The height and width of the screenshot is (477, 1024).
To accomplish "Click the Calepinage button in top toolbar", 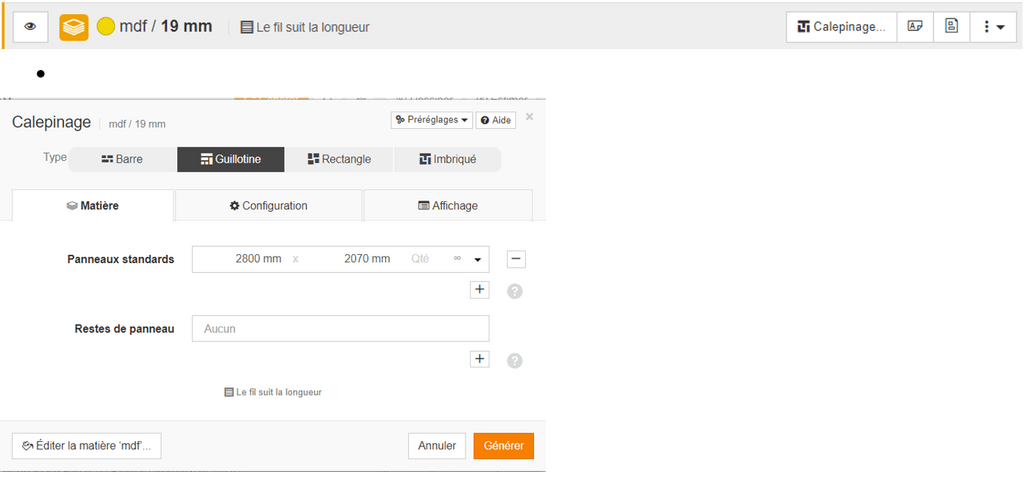I will 841,27.
